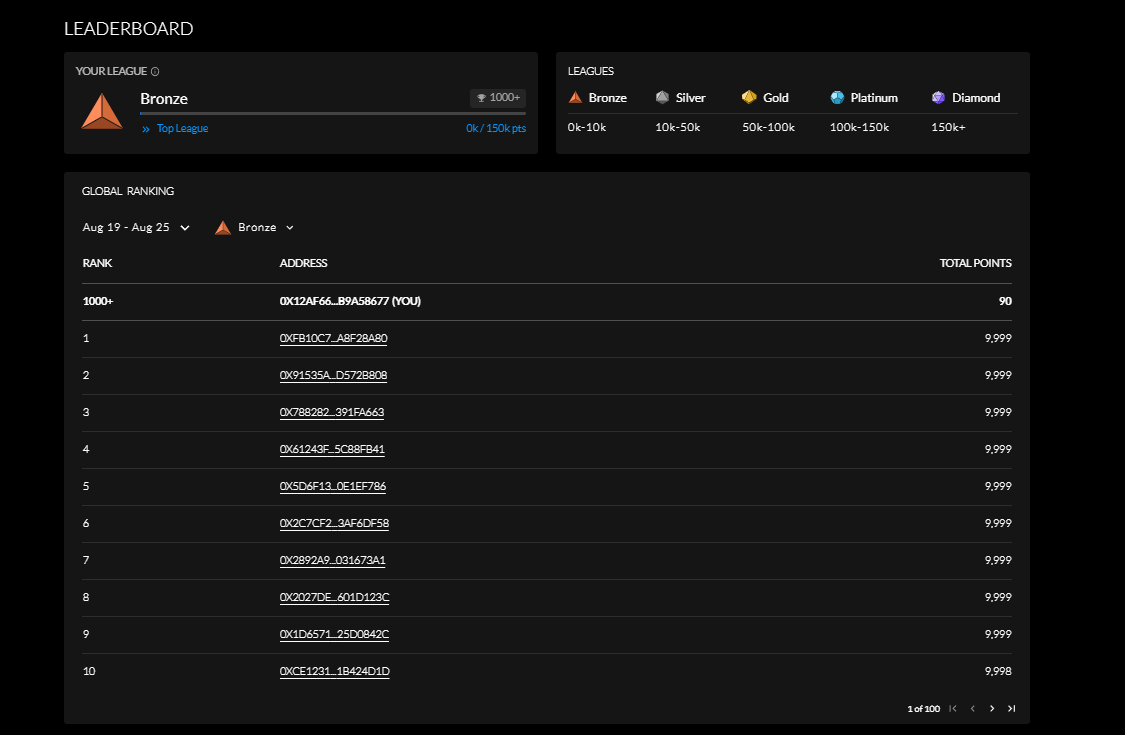Click the Bronze icon in the ranking filter
1125x735 pixels.
(223, 228)
